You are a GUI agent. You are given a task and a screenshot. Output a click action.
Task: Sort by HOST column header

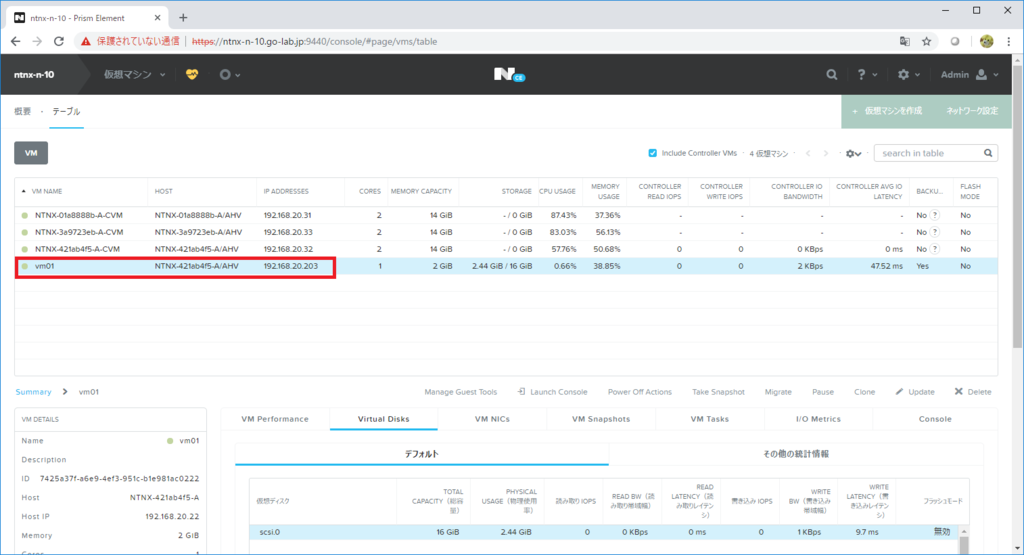tap(164, 191)
